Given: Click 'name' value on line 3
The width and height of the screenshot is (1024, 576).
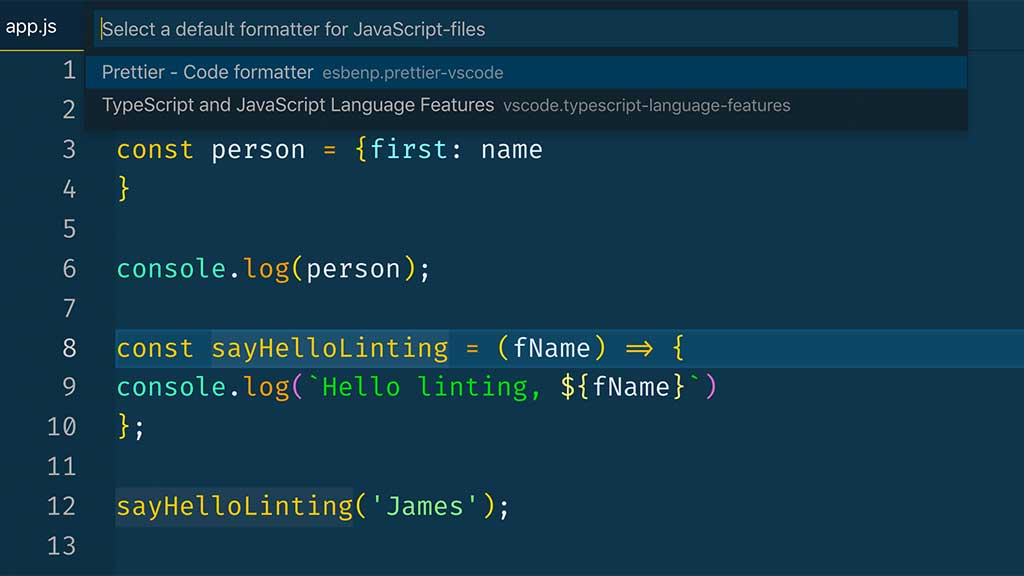Looking at the screenshot, I should [x=511, y=150].
